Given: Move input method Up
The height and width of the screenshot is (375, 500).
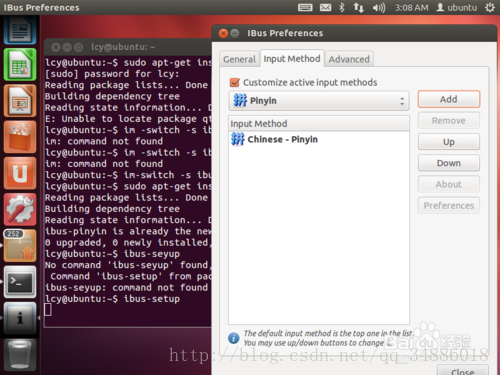Looking at the screenshot, I should click(x=449, y=142).
